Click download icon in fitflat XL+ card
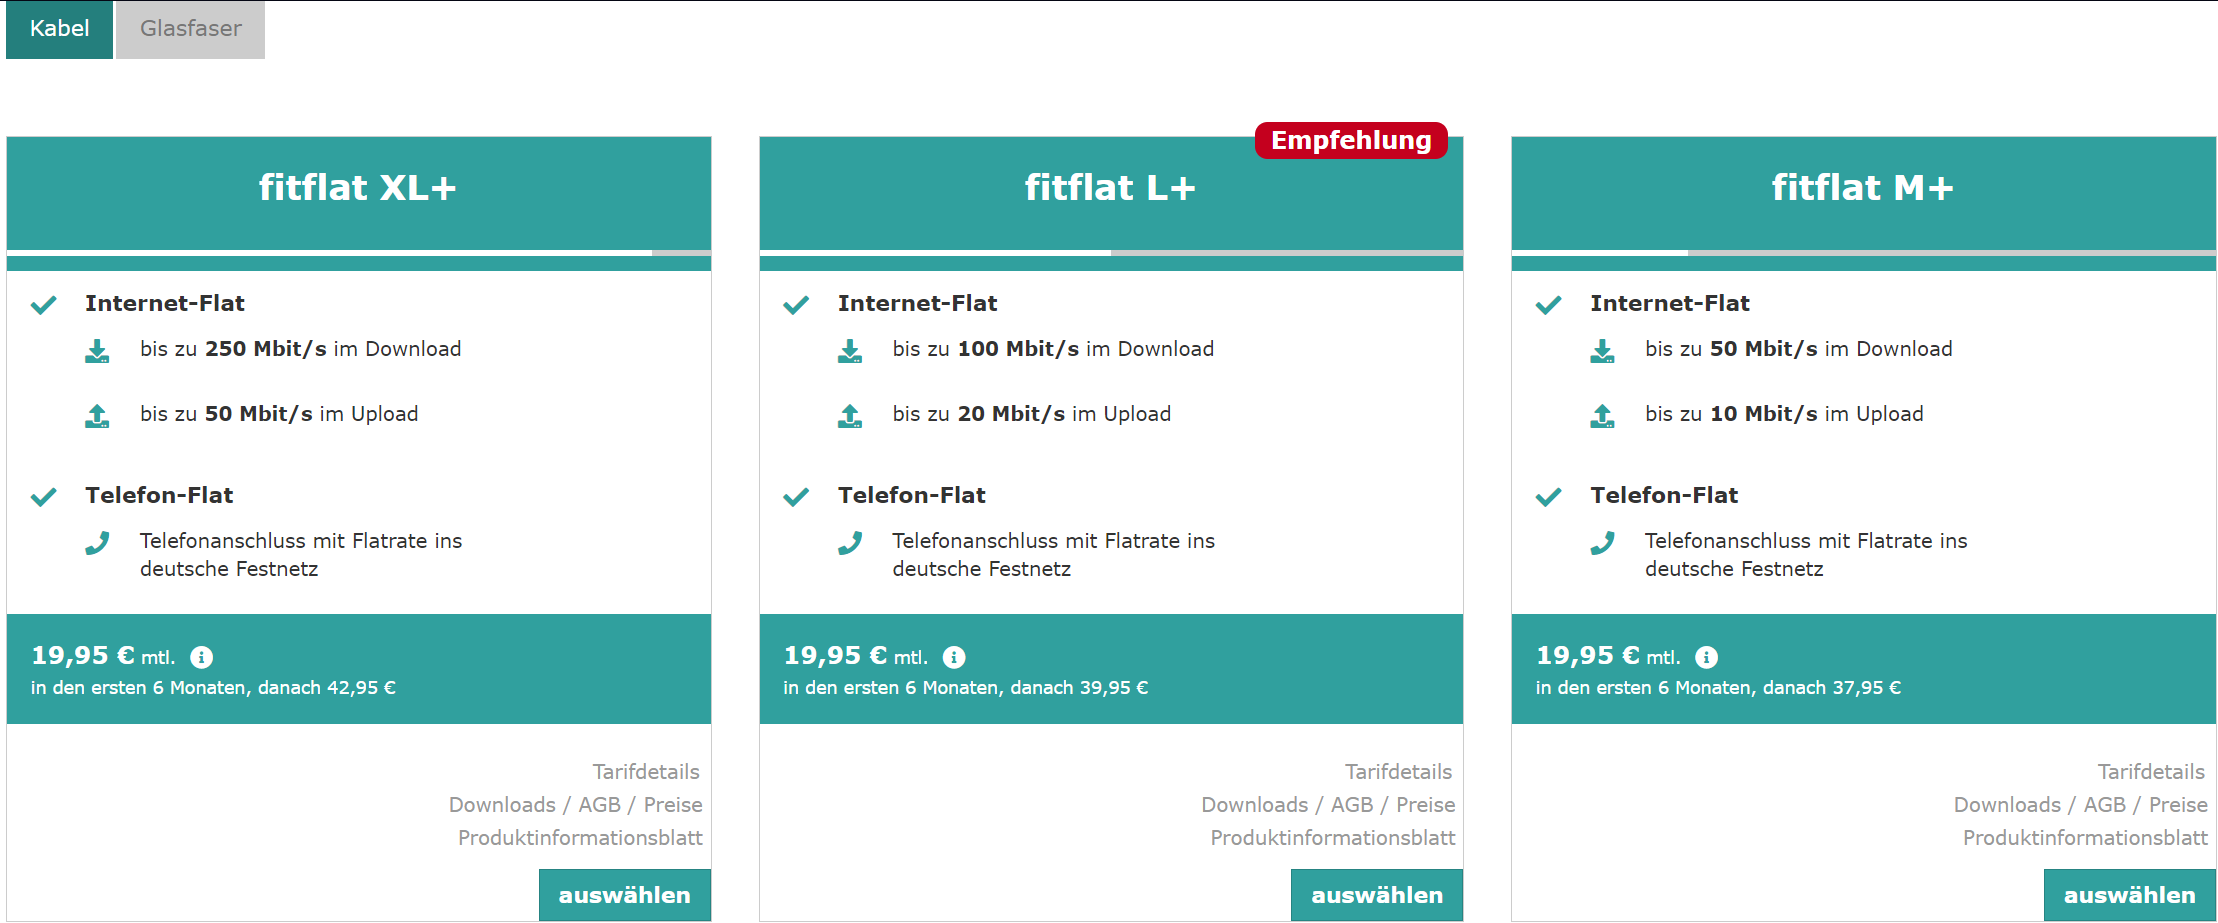The image size is (2218, 923). [x=97, y=351]
